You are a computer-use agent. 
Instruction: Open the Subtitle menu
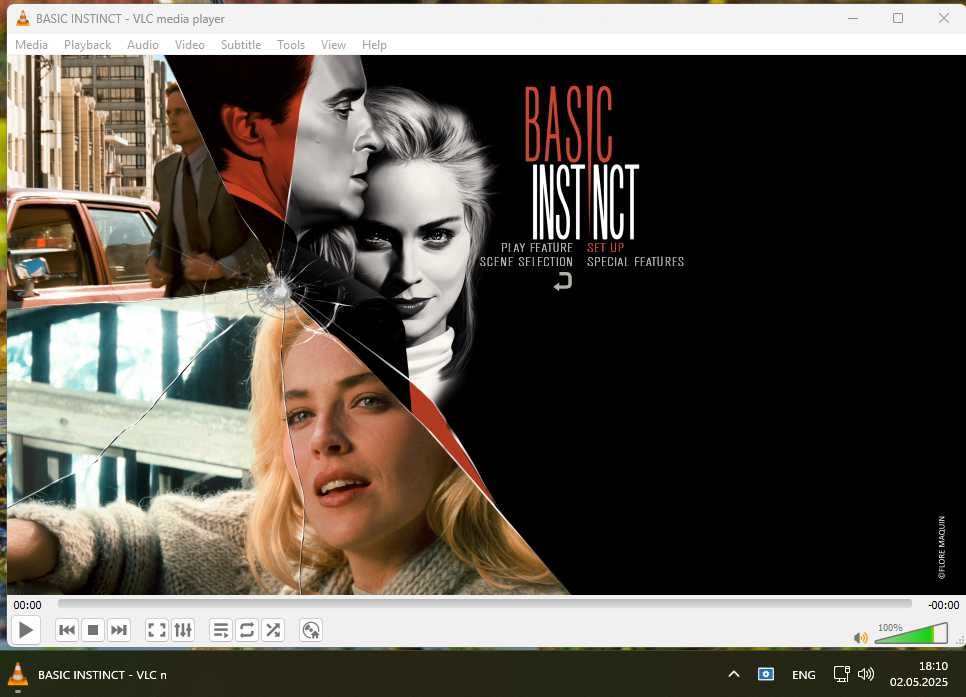[241, 44]
